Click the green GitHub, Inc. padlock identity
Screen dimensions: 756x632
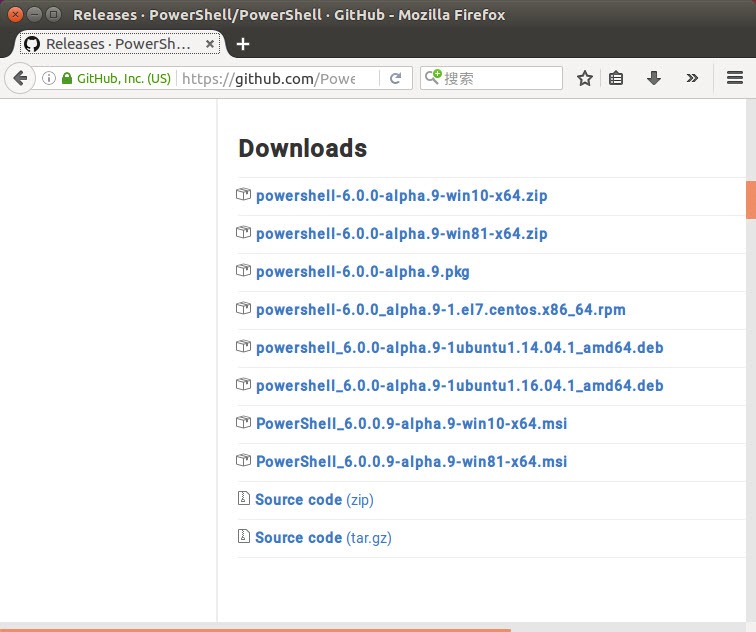(x=115, y=78)
